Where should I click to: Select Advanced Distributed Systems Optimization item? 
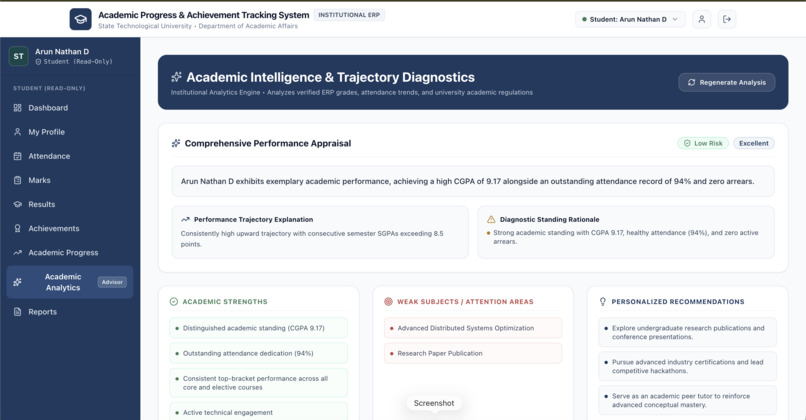coord(473,328)
